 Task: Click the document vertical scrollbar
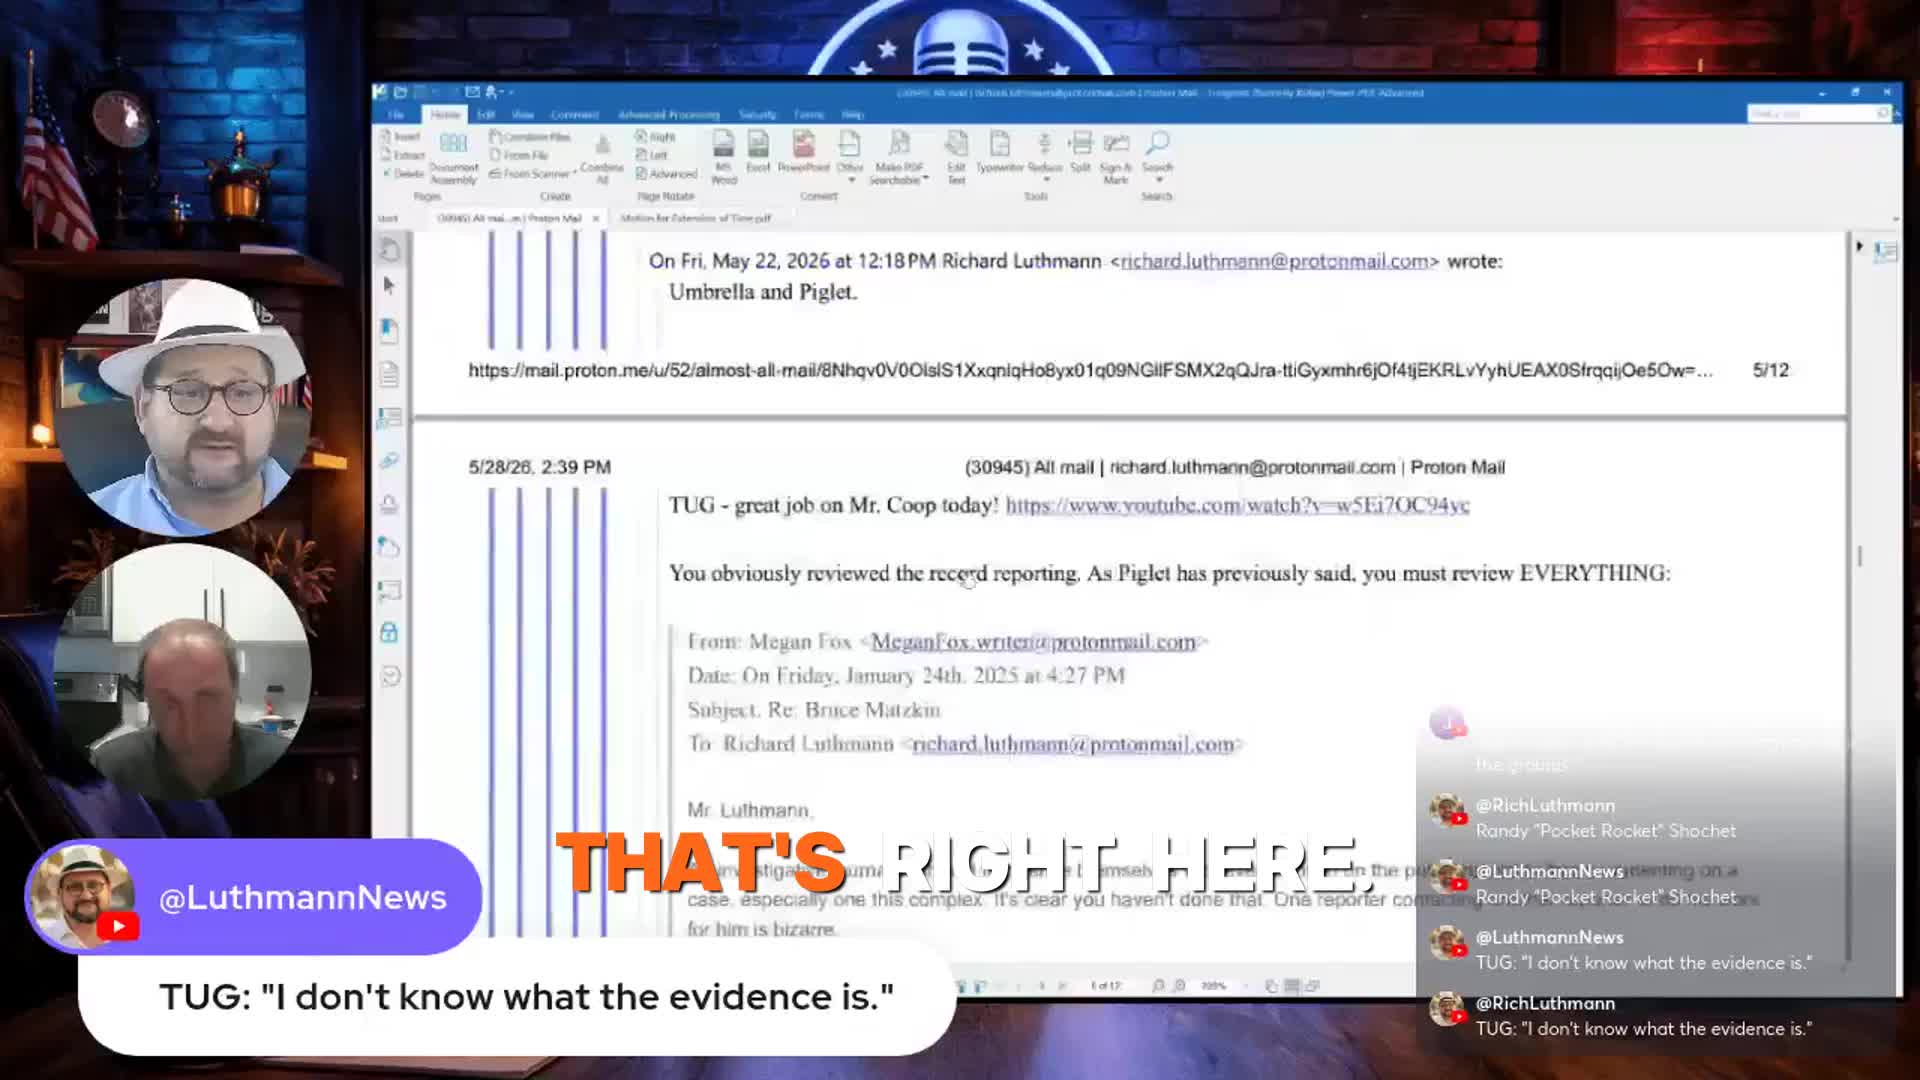(1860, 556)
